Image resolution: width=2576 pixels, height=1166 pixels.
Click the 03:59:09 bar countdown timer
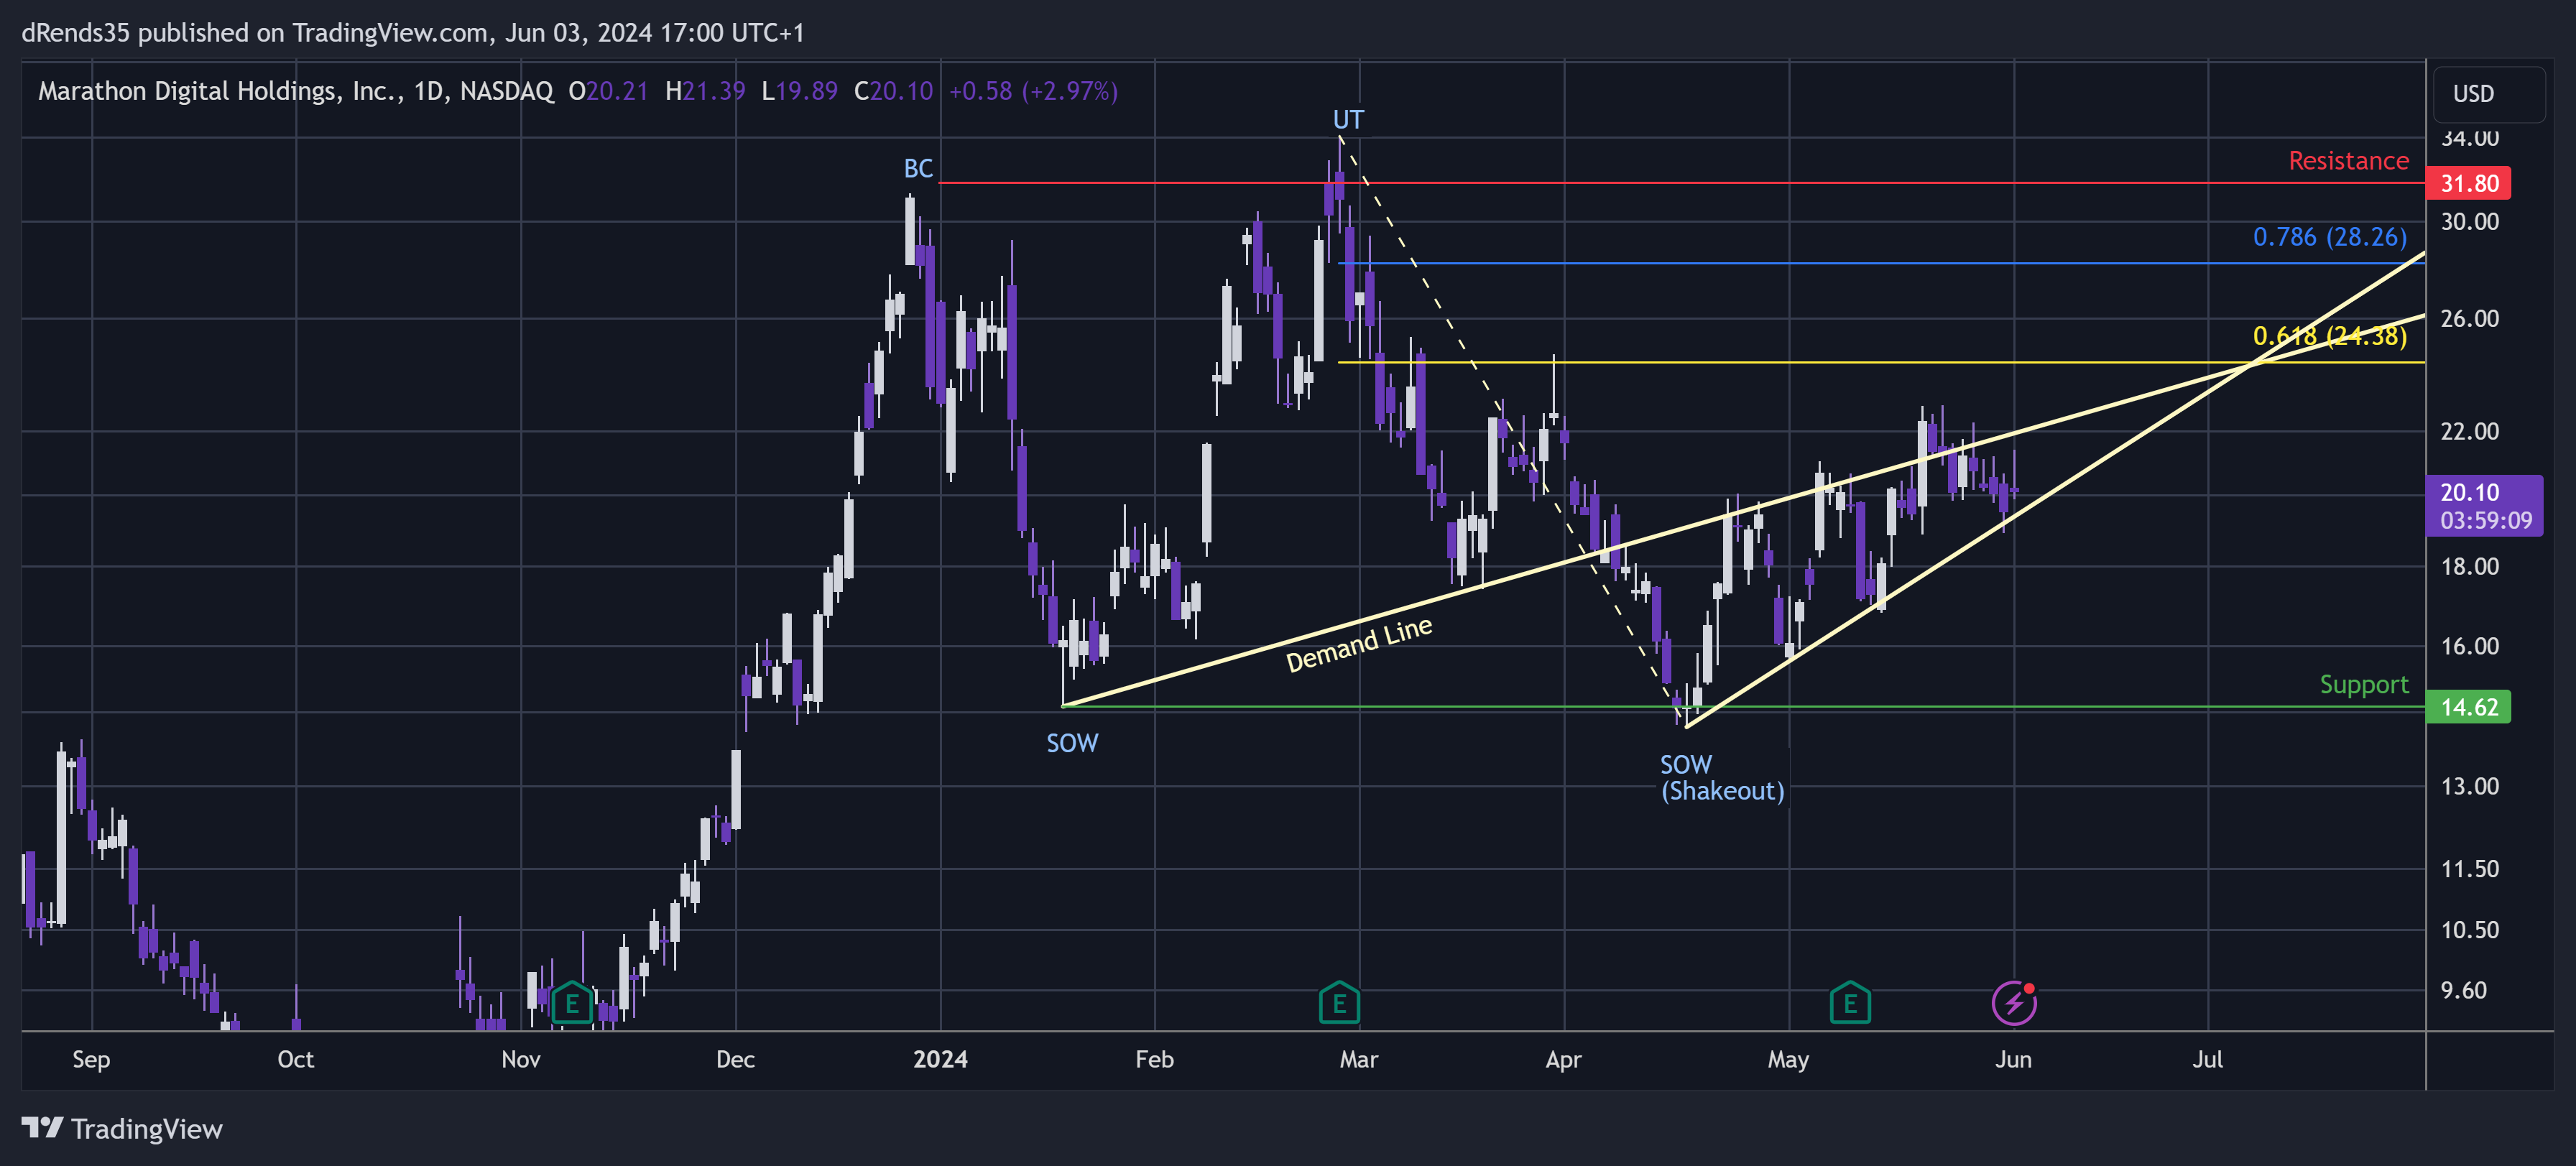click(x=2486, y=521)
